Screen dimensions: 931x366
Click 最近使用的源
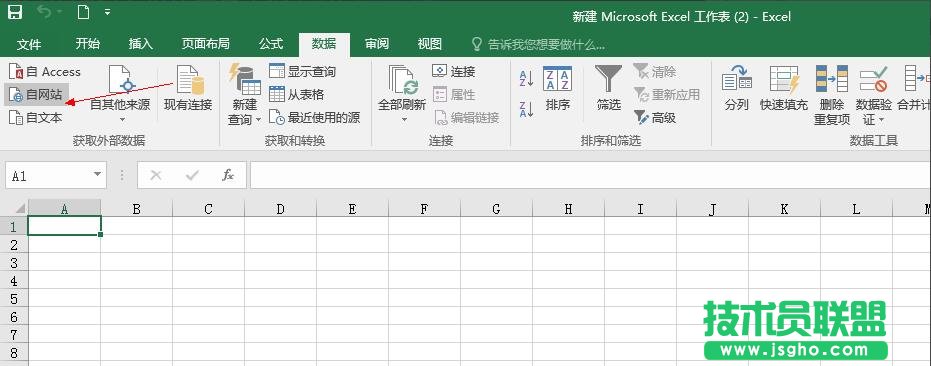314,118
